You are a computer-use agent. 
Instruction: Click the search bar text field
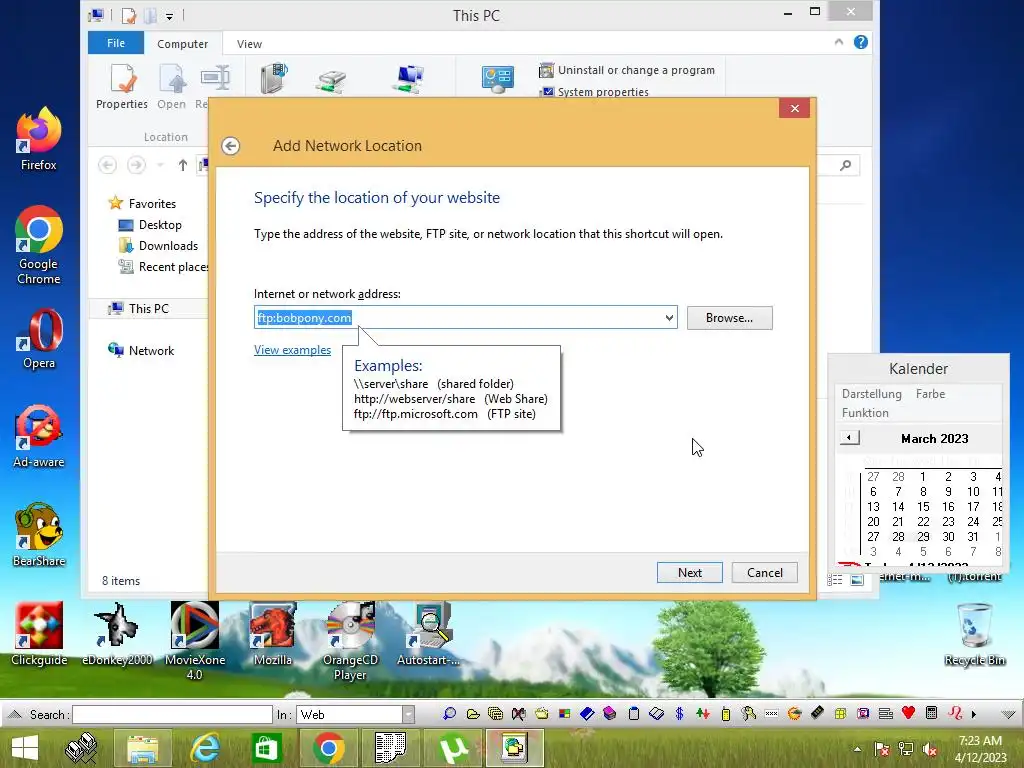click(172, 714)
